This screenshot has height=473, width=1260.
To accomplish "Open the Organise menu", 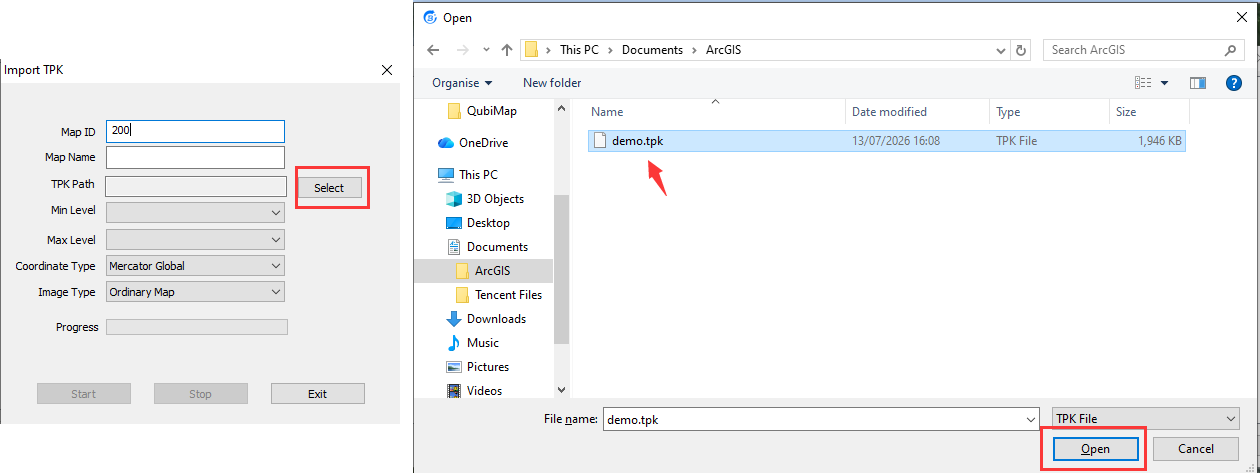I will tap(462, 83).
